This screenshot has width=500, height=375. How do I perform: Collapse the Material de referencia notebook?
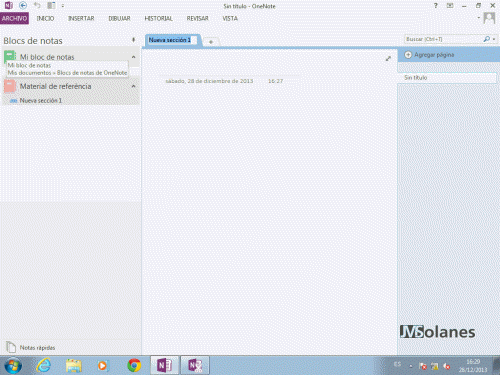tap(133, 86)
